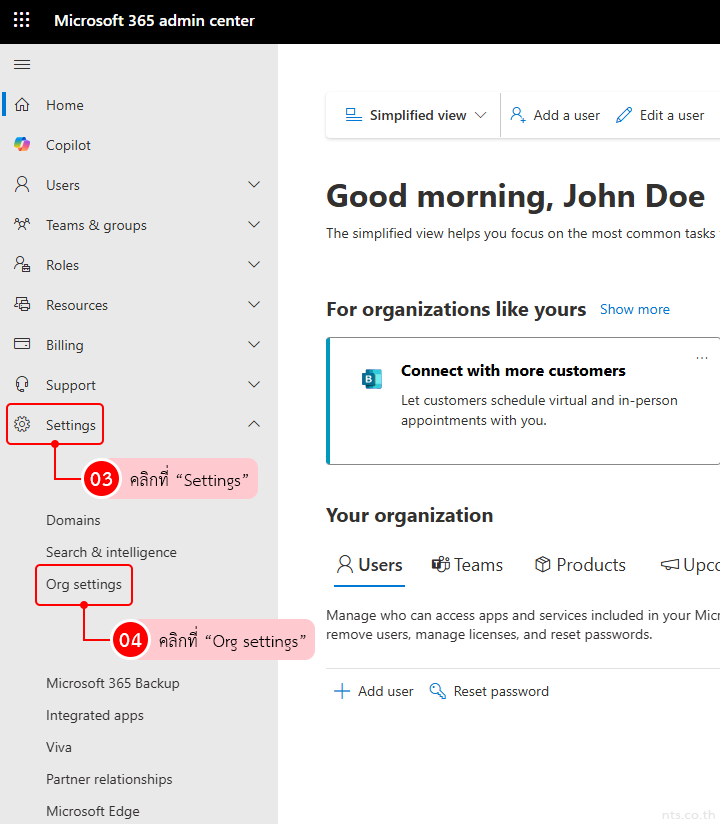Click the Resources printer icon
The image size is (720, 824).
tap(22, 304)
